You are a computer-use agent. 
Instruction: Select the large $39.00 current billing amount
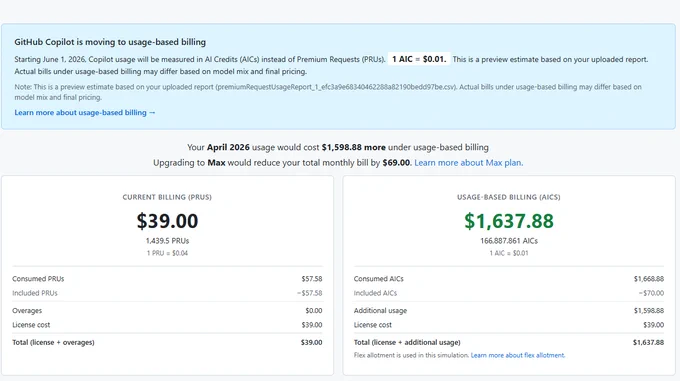click(x=167, y=221)
